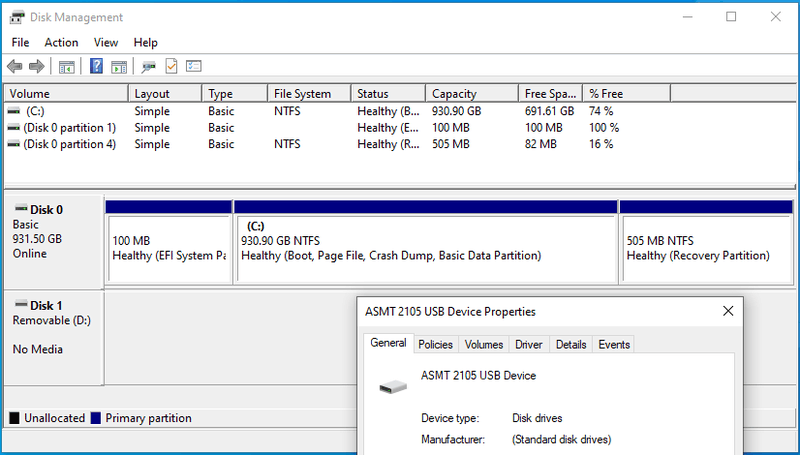Click the Disk drives device type value
Screen dimensions: 800x455
537,418
